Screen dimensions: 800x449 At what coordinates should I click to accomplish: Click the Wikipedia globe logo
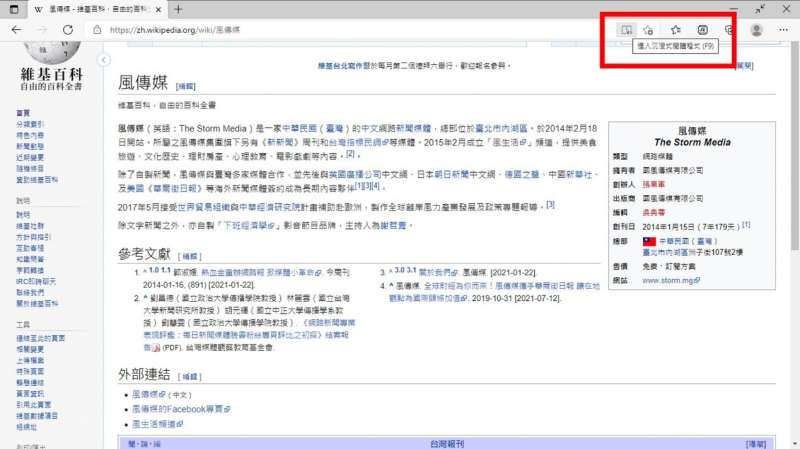tap(52, 53)
